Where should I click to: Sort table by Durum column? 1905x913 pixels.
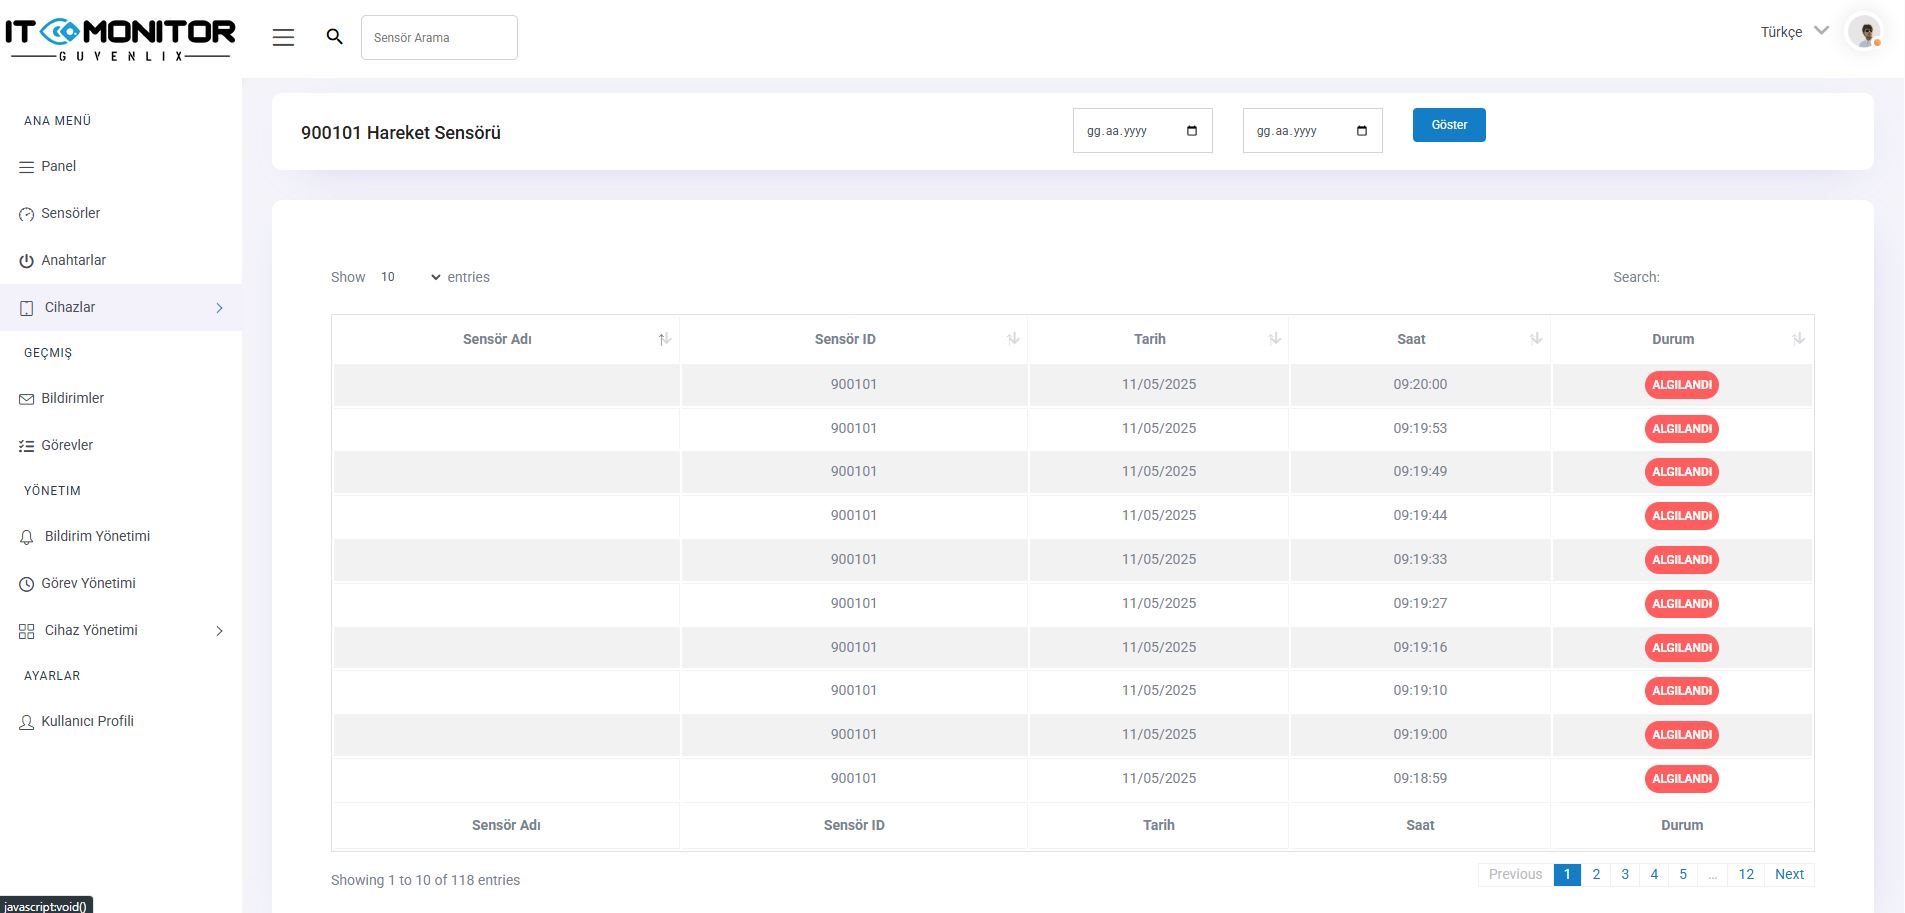coord(1673,339)
